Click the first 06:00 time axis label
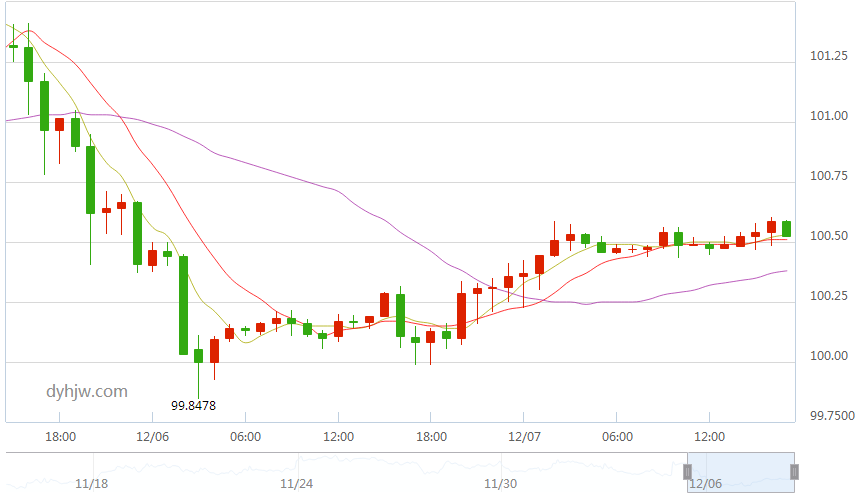The height and width of the screenshot is (495, 858). tap(246, 437)
